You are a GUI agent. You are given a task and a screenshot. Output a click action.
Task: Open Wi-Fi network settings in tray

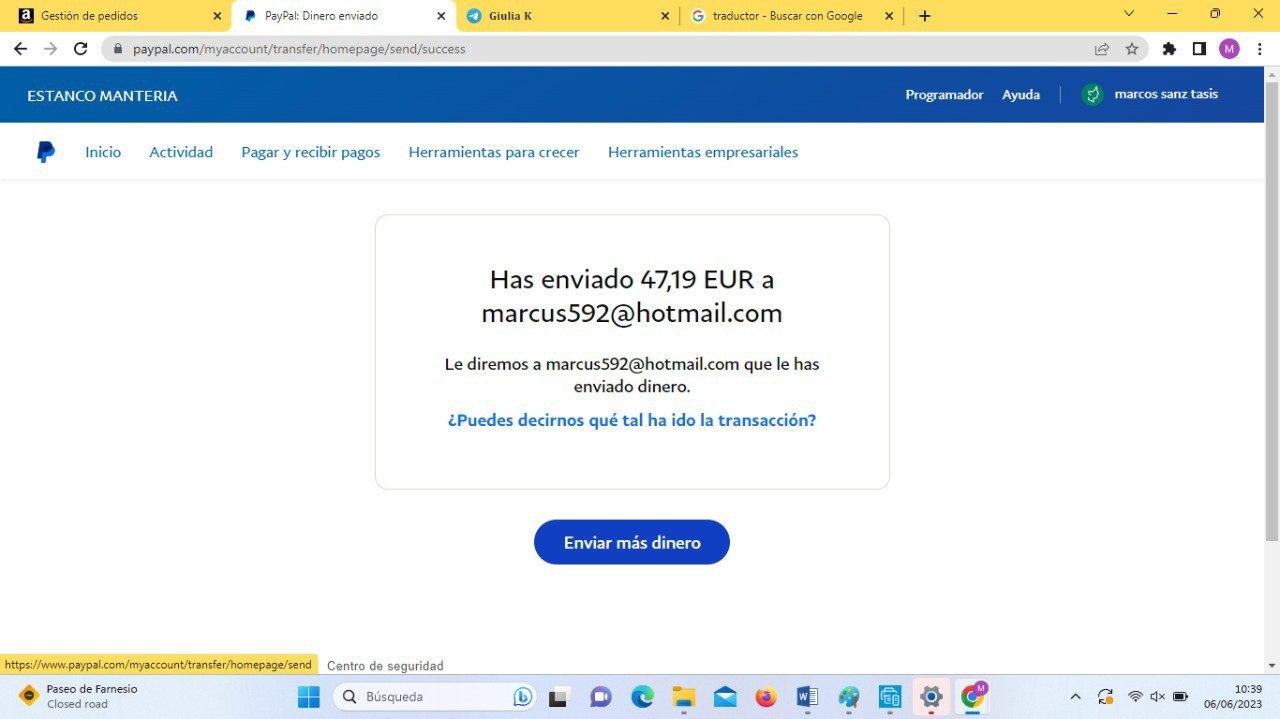click(1135, 697)
